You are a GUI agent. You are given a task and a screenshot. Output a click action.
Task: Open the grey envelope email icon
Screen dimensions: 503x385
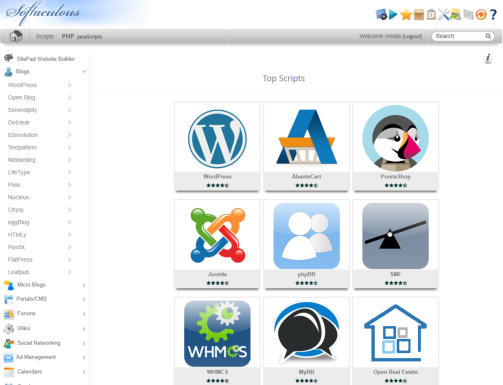click(468, 15)
